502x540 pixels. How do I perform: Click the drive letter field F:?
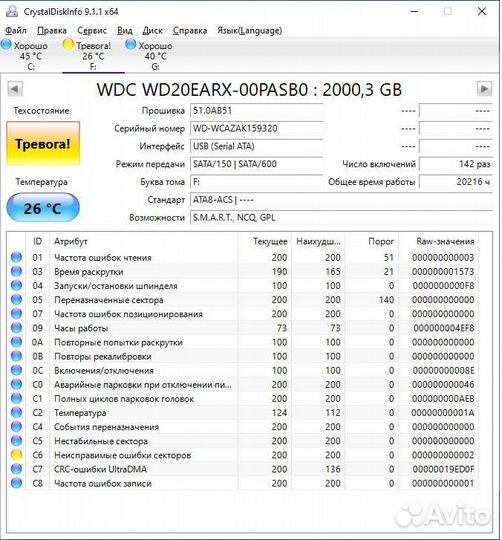(257, 182)
